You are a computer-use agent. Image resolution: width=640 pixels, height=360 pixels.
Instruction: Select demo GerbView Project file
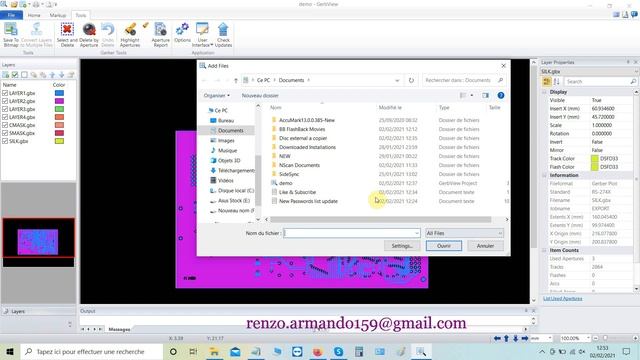[x=286, y=183]
